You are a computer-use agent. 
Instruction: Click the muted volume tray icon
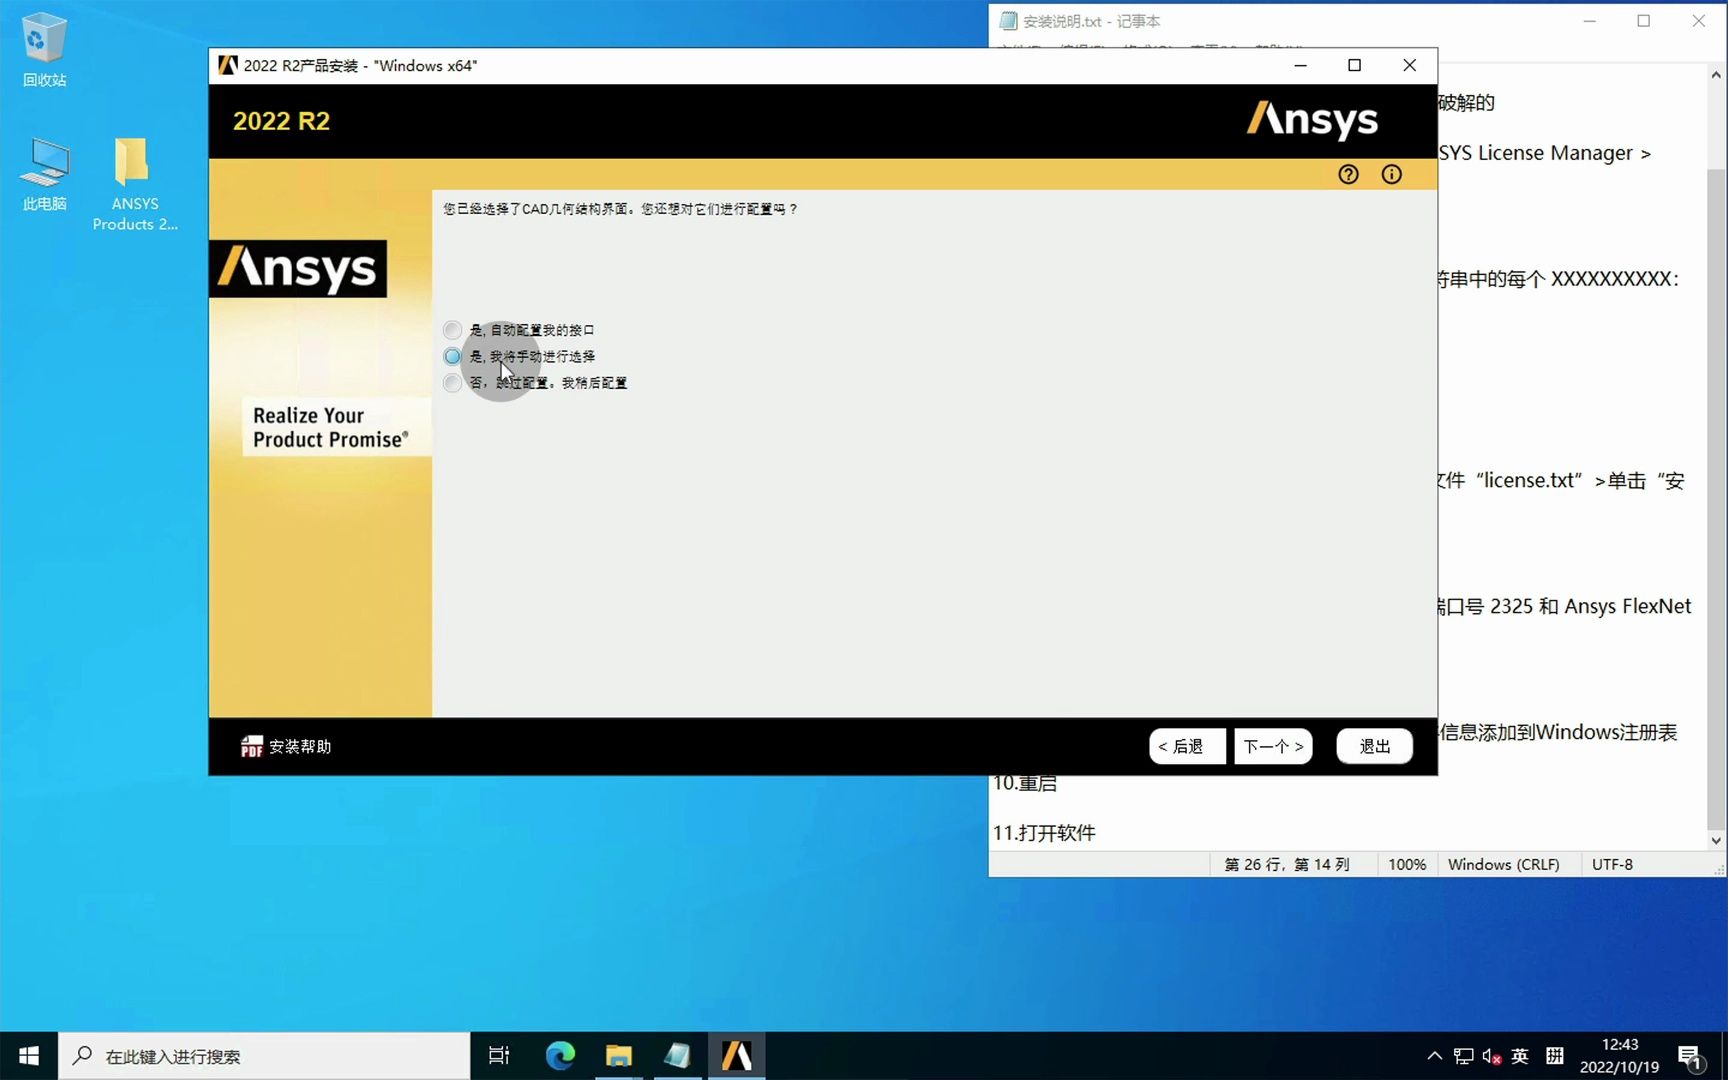1492,1056
